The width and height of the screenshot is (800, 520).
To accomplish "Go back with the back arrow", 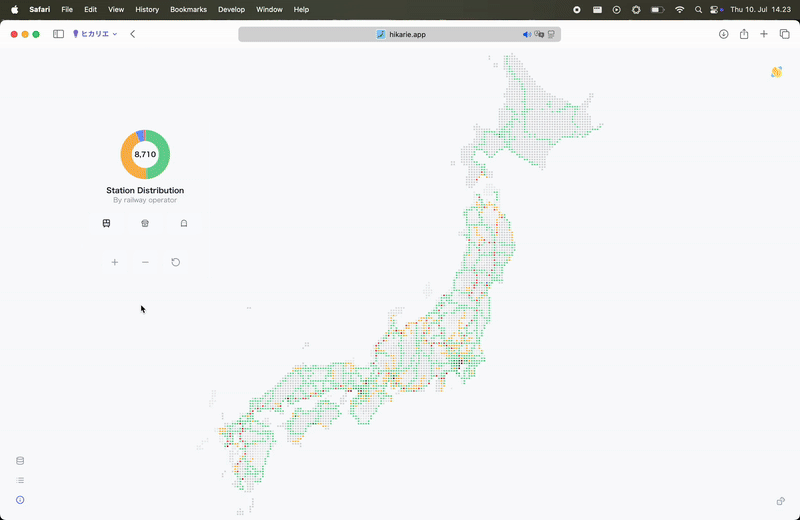I will pyautogui.click(x=133, y=34).
